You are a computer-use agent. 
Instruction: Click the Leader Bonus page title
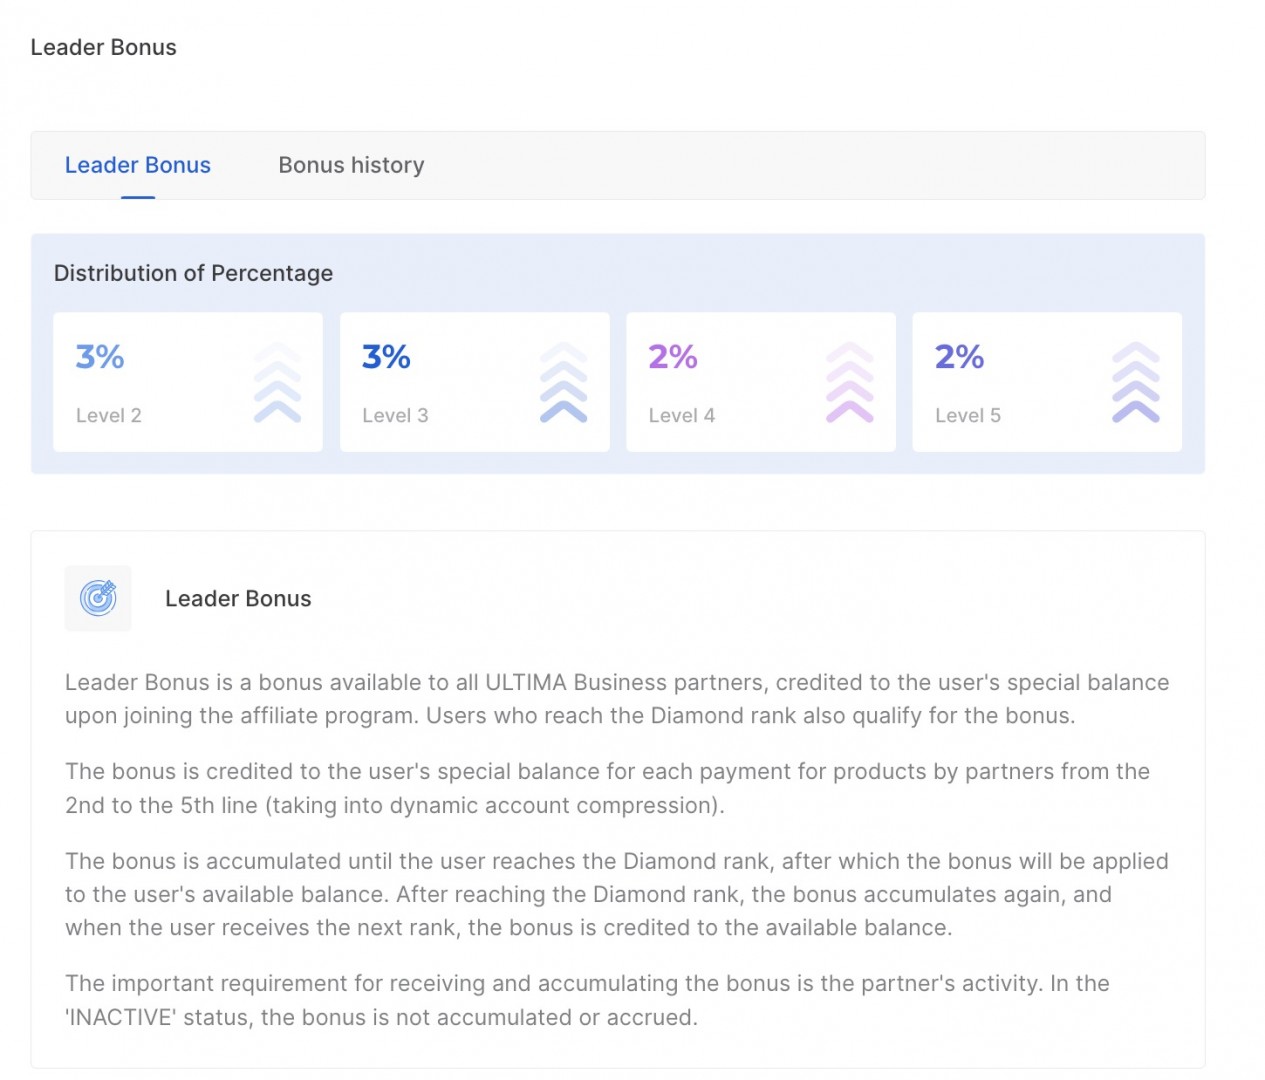(x=103, y=47)
